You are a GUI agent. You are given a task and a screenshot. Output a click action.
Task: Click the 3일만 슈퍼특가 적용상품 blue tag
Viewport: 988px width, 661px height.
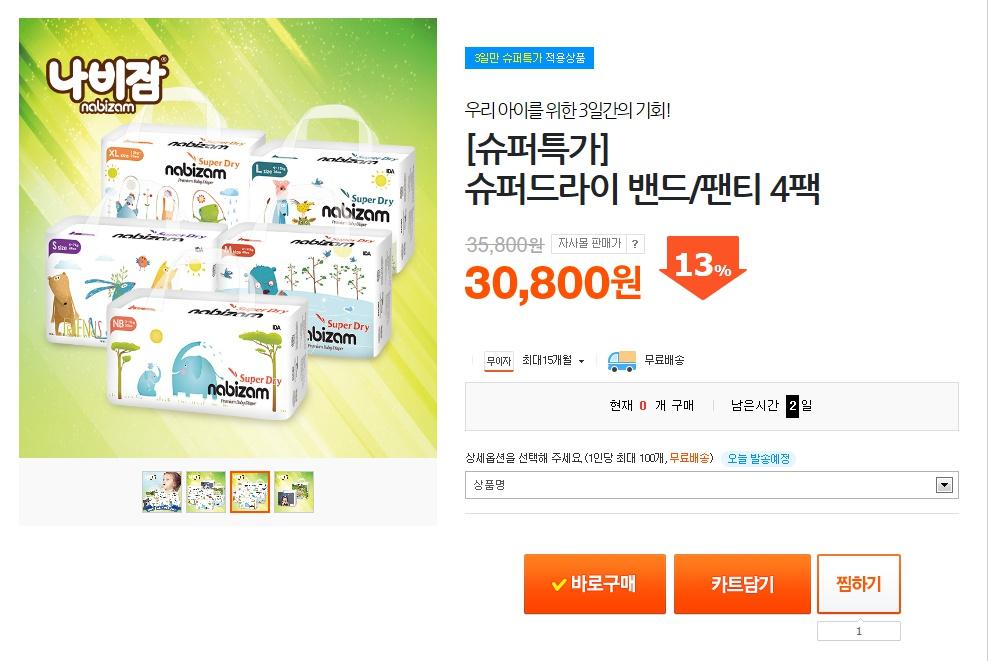529,58
